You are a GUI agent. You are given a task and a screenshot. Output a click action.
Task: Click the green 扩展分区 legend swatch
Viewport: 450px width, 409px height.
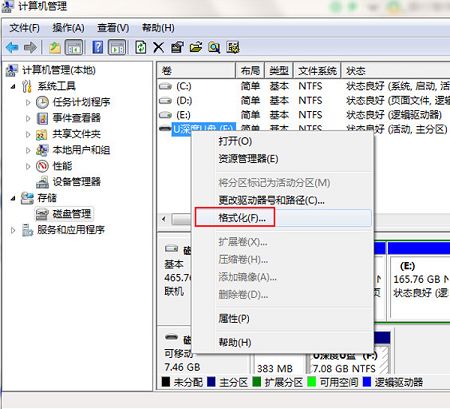[x=257, y=382]
